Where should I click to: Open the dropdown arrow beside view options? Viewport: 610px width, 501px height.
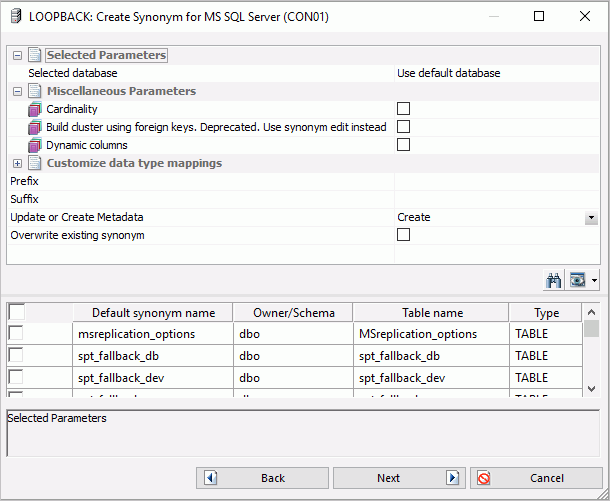pyautogui.click(x=594, y=280)
